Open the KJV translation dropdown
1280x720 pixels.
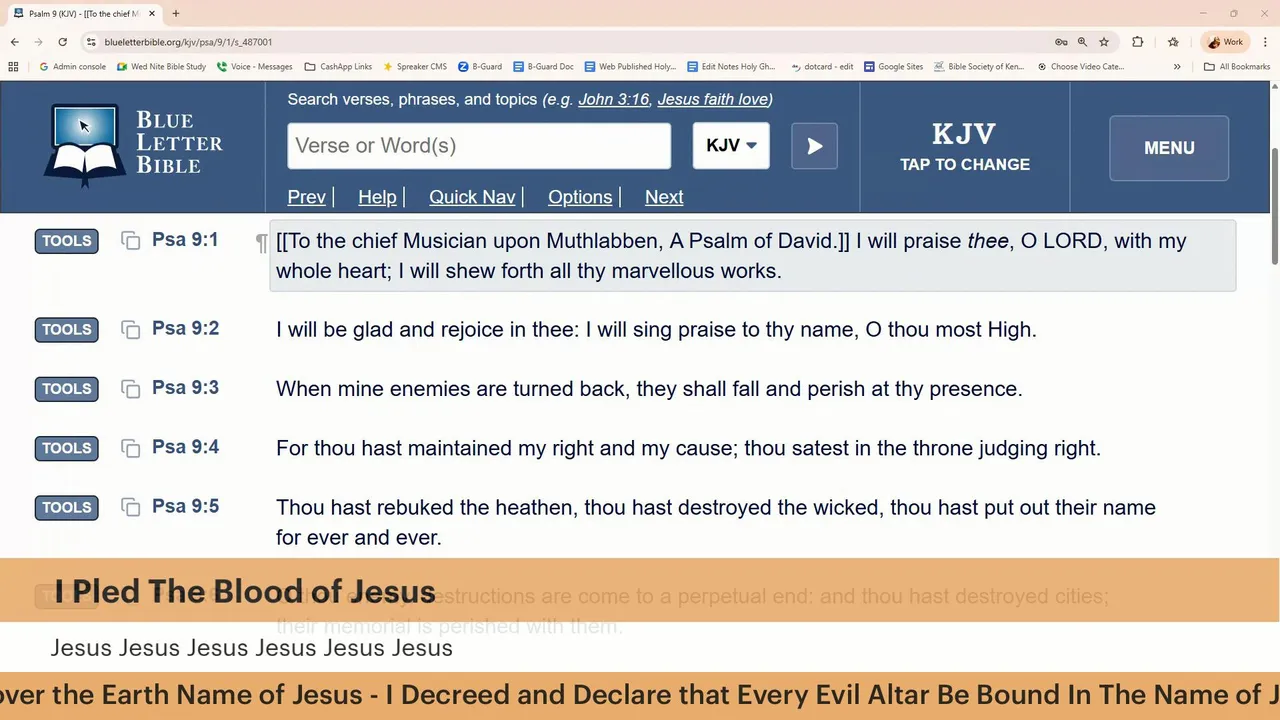coord(731,146)
